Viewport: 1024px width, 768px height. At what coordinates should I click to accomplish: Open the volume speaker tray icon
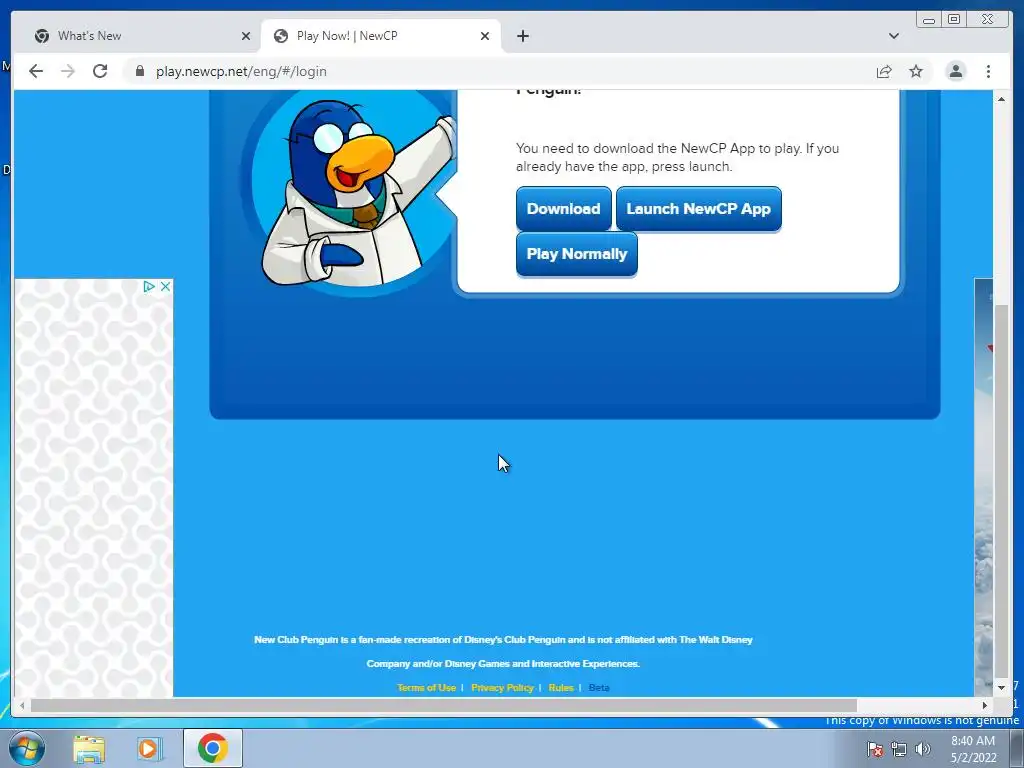pos(922,750)
